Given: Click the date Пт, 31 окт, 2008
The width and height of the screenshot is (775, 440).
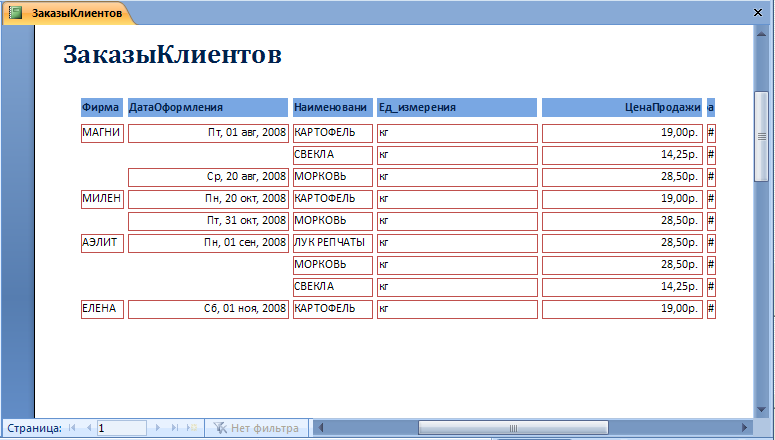Looking at the screenshot, I should coord(208,221).
